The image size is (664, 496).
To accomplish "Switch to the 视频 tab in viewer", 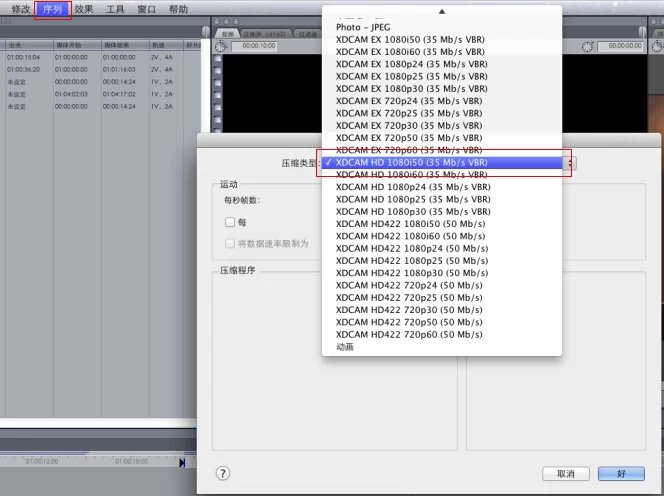I will 227,34.
